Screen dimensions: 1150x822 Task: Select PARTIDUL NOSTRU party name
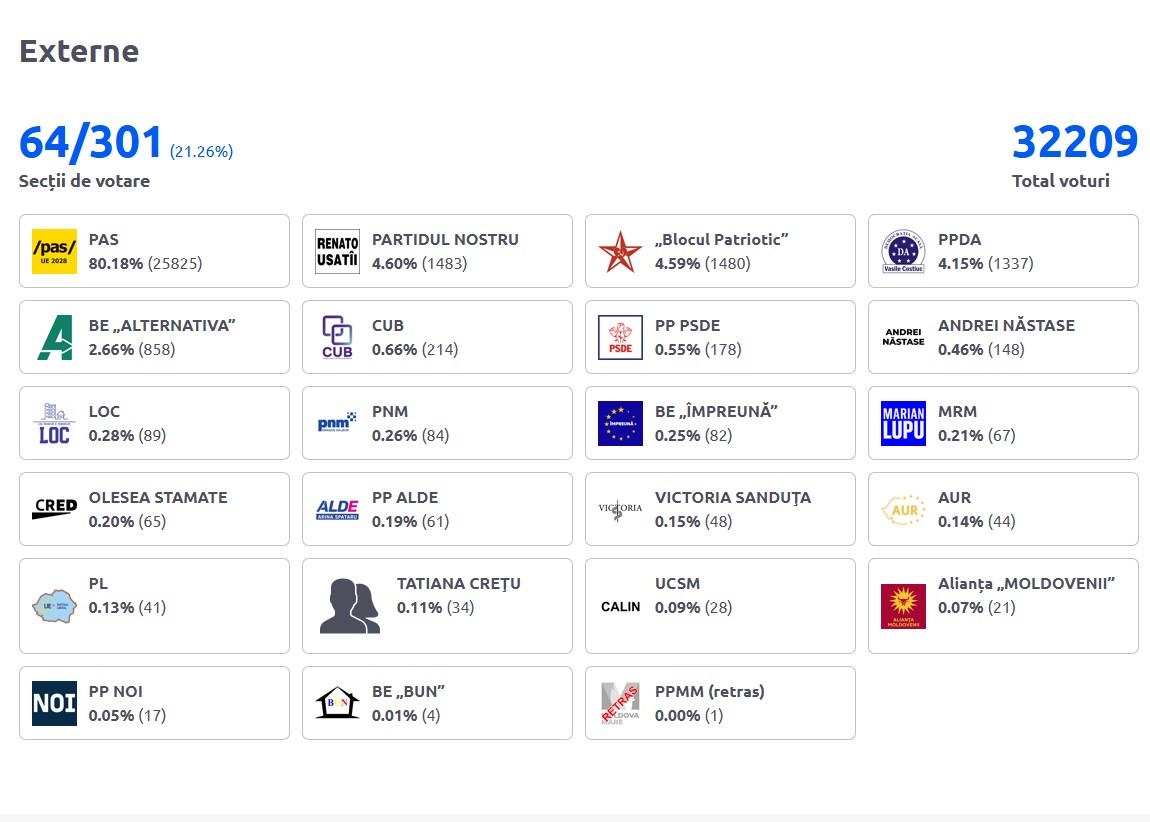click(445, 240)
